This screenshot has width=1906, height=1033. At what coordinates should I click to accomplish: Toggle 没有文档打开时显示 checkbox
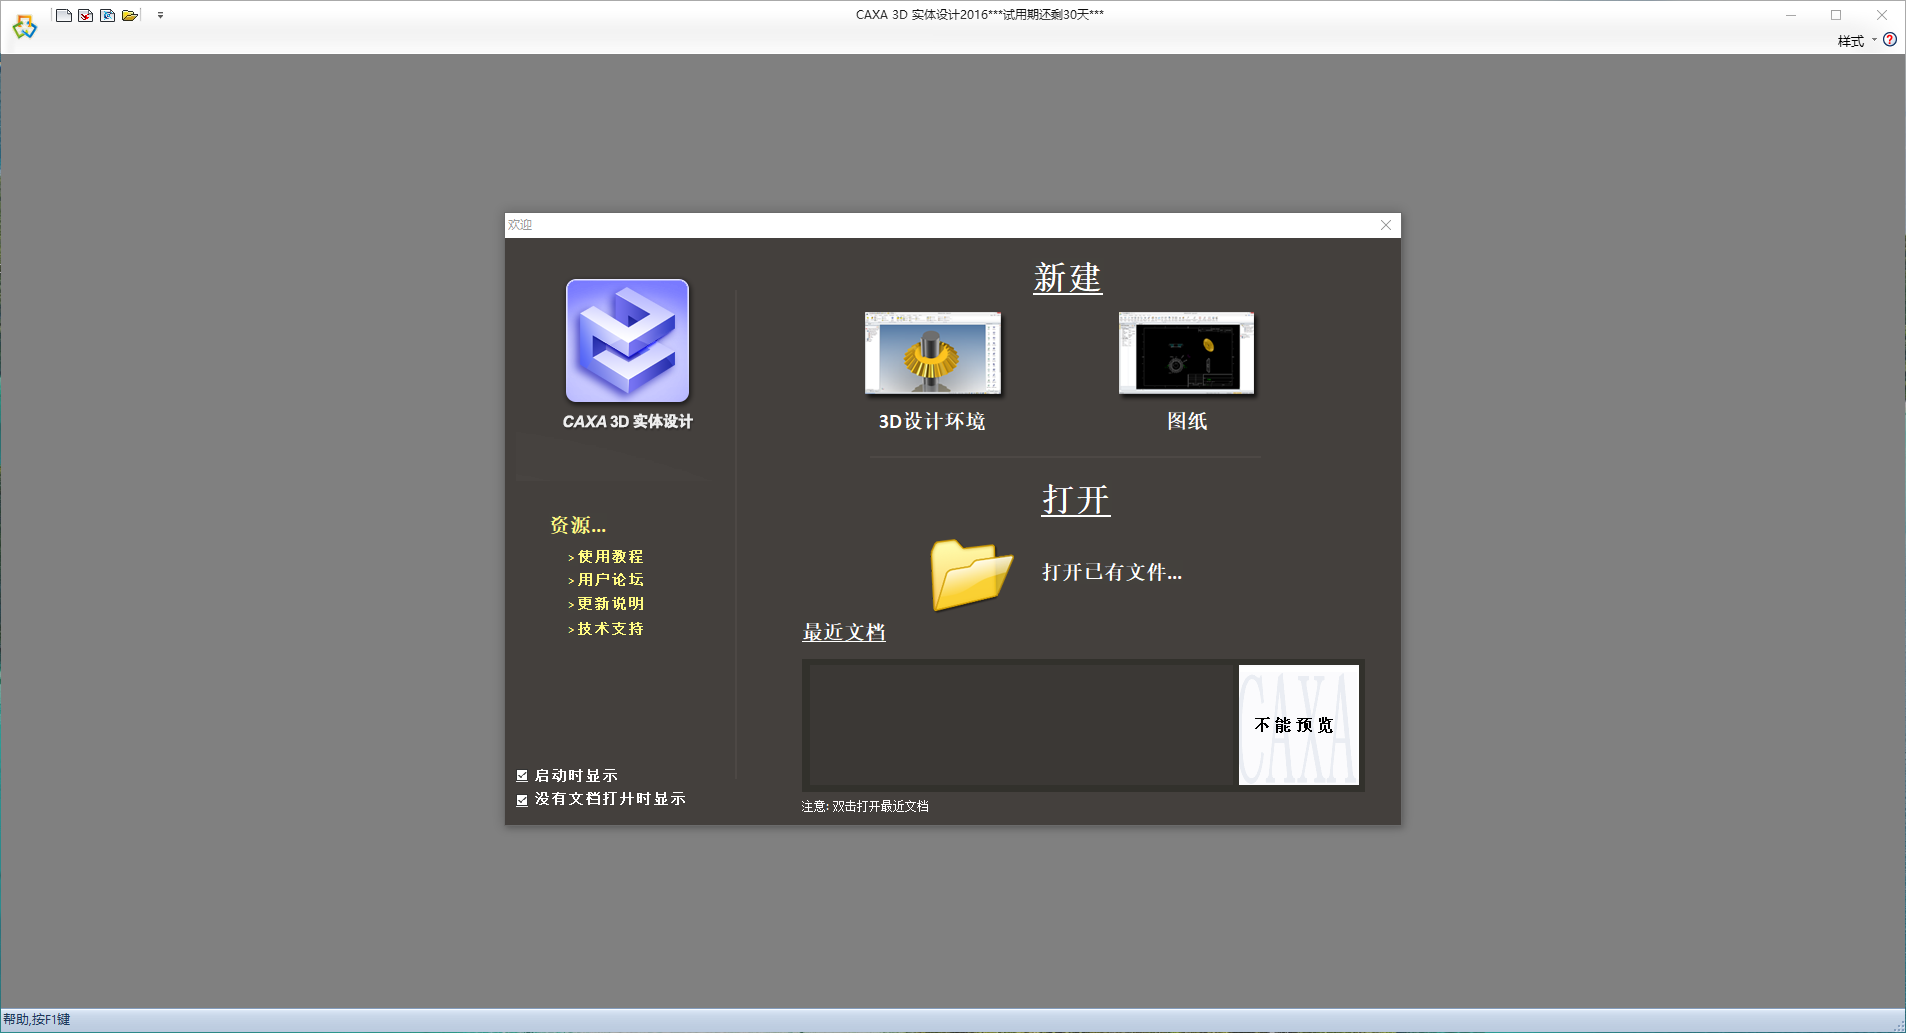(522, 800)
